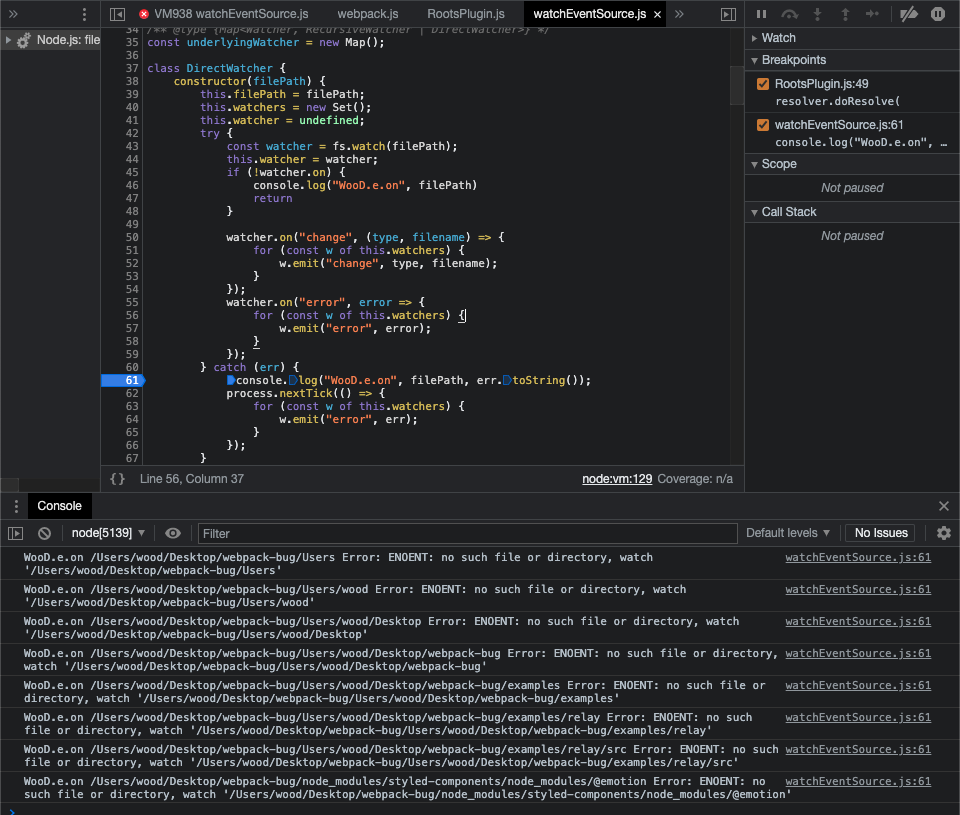960x815 pixels.
Task: Open the node:vm:129 source link
Action: [x=617, y=478]
